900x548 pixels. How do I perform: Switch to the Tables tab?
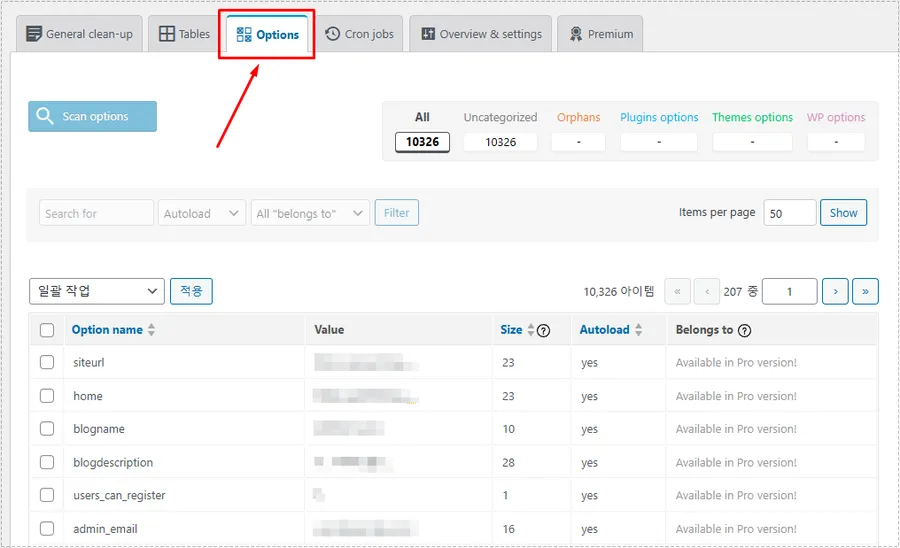[184, 34]
